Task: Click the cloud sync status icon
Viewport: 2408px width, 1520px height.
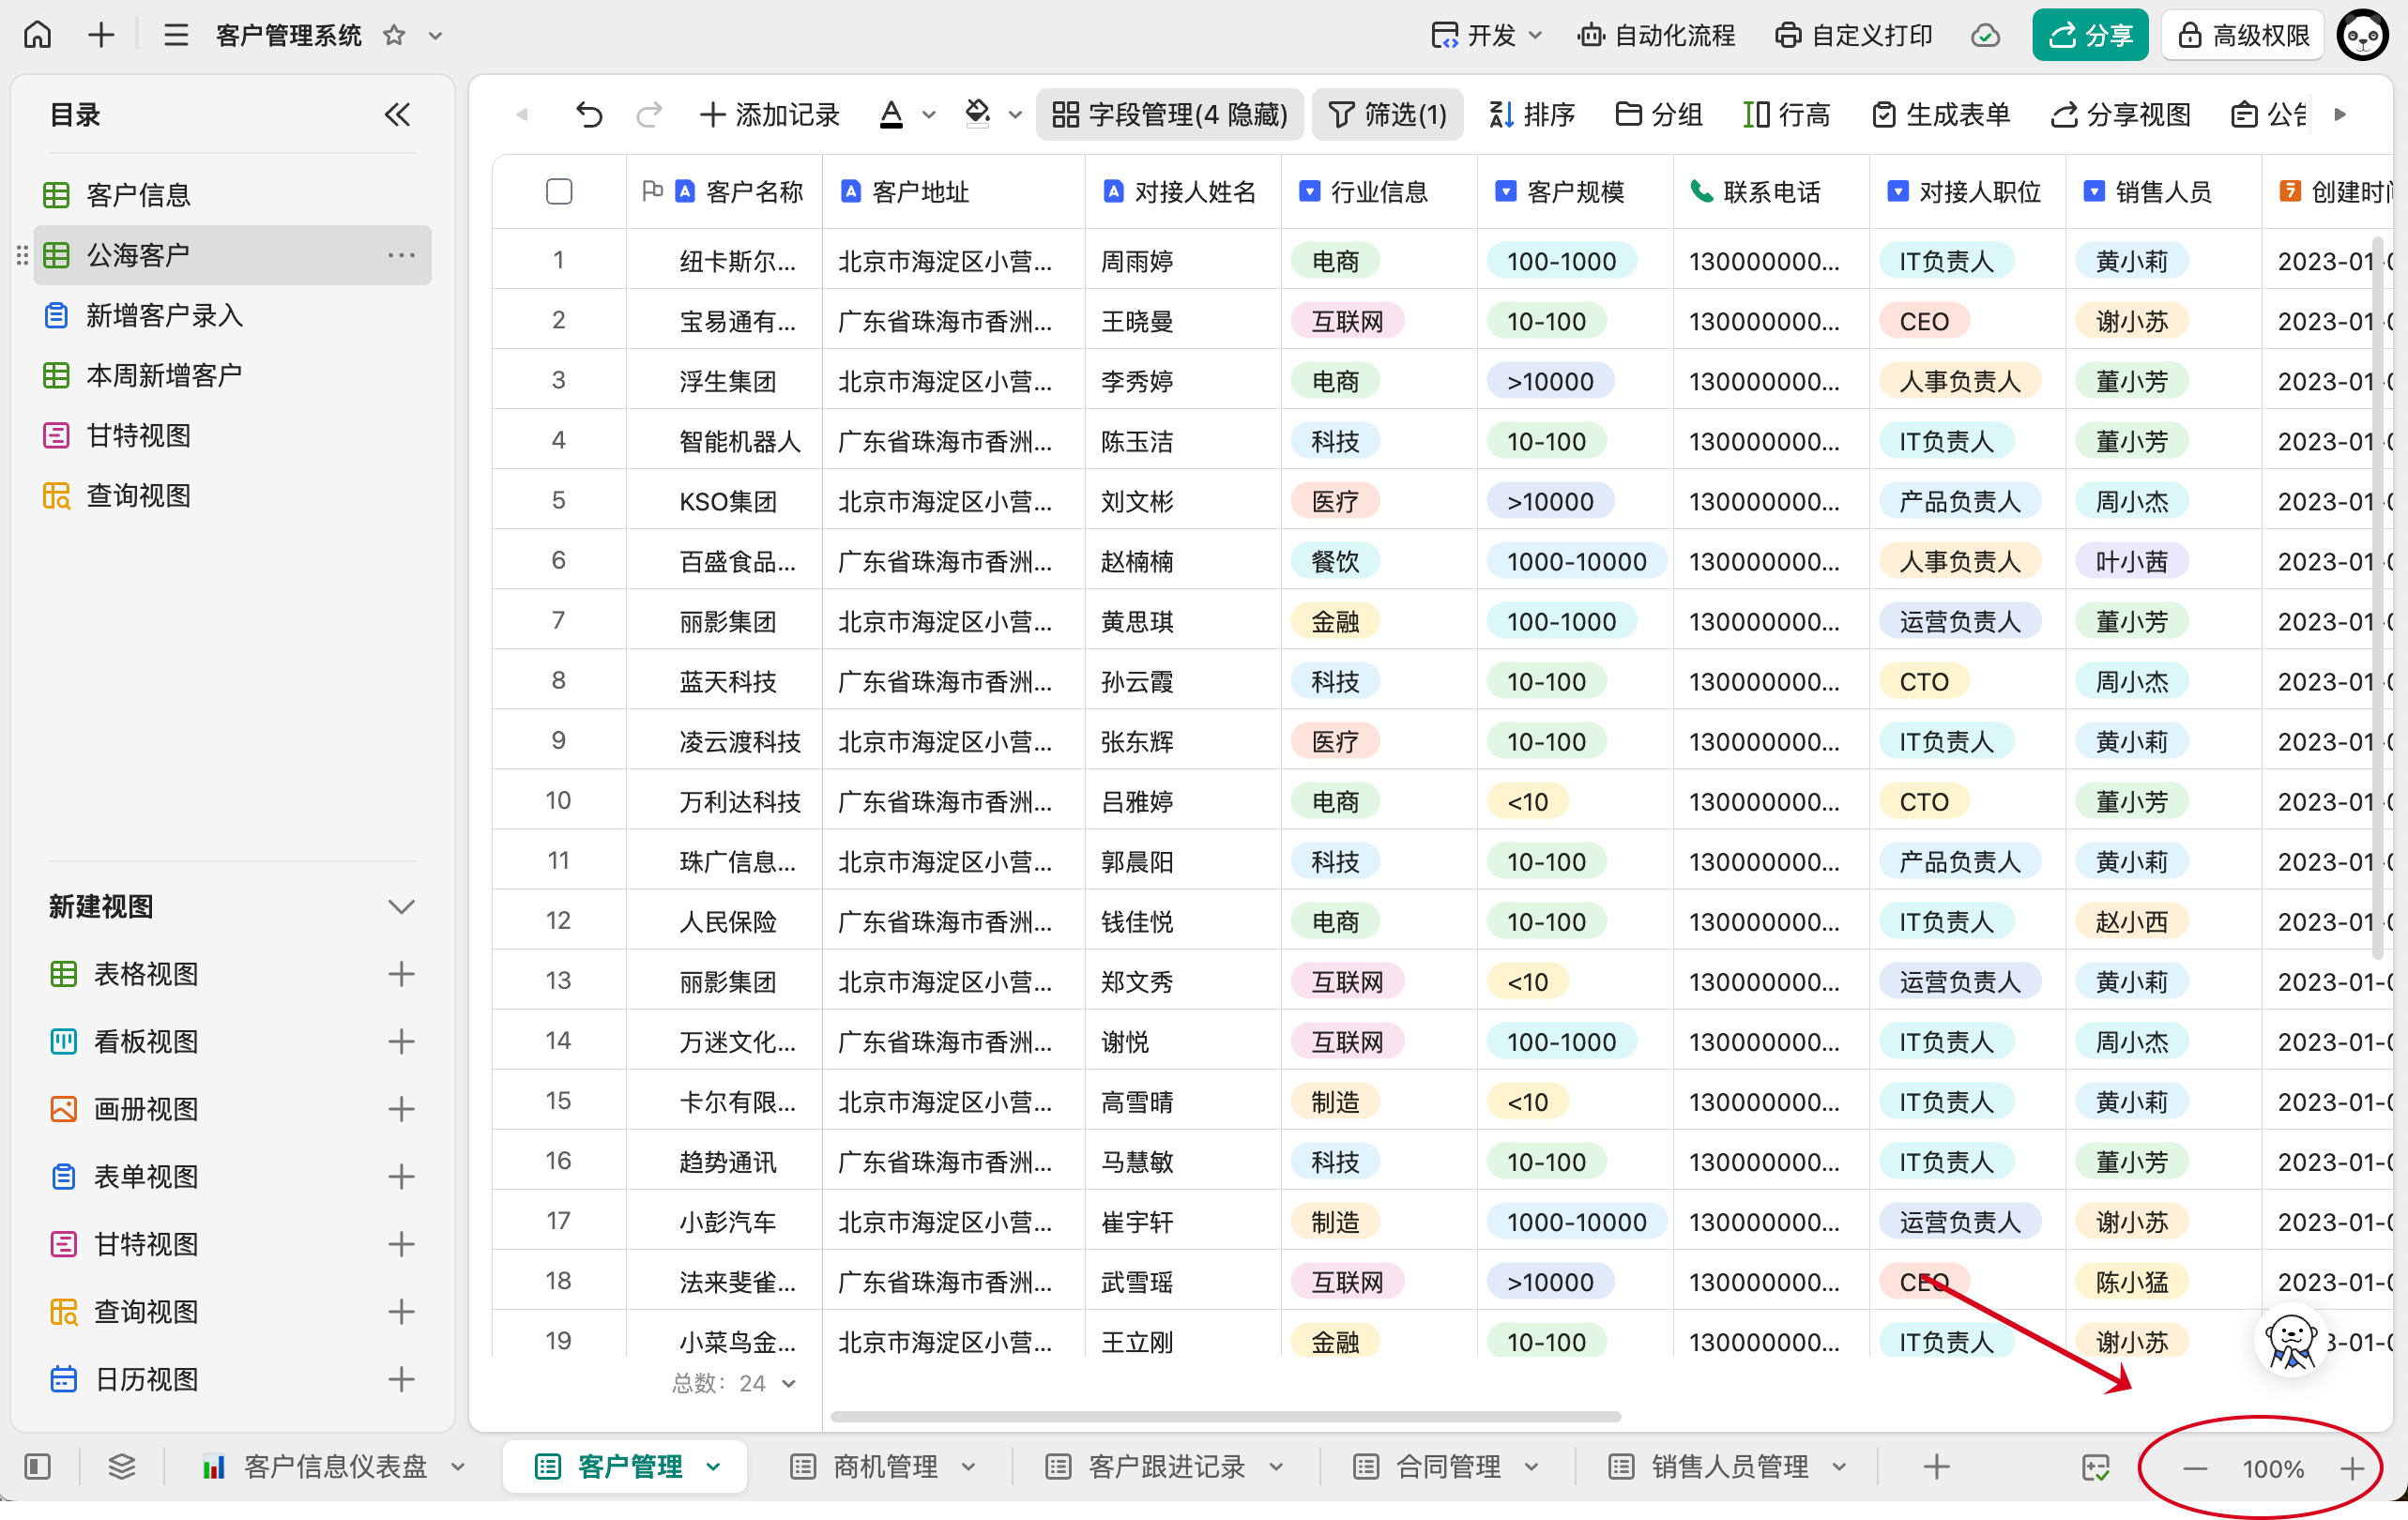Action: point(1985,36)
